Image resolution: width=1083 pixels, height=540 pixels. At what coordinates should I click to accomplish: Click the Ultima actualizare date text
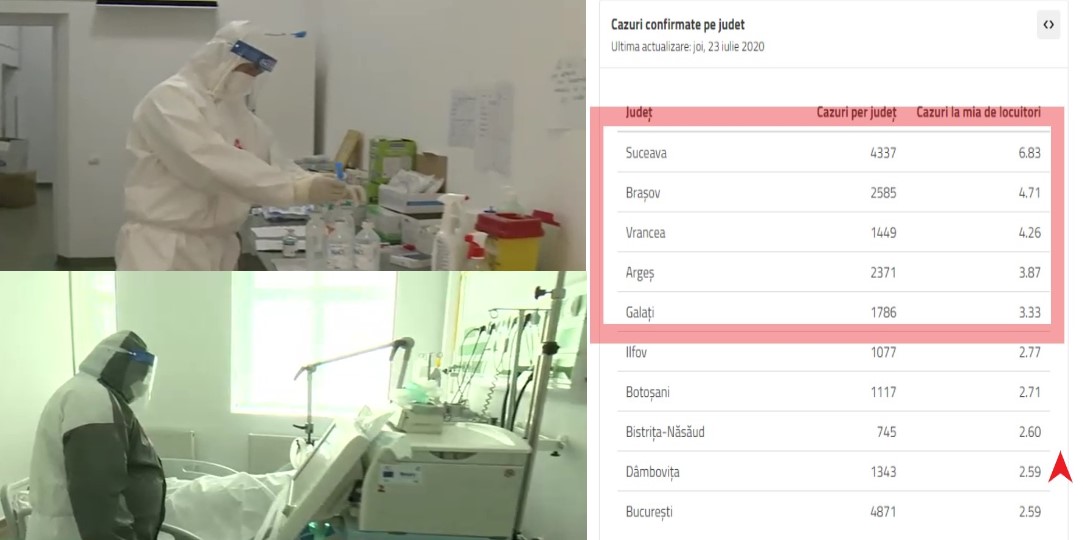(687, 47)
